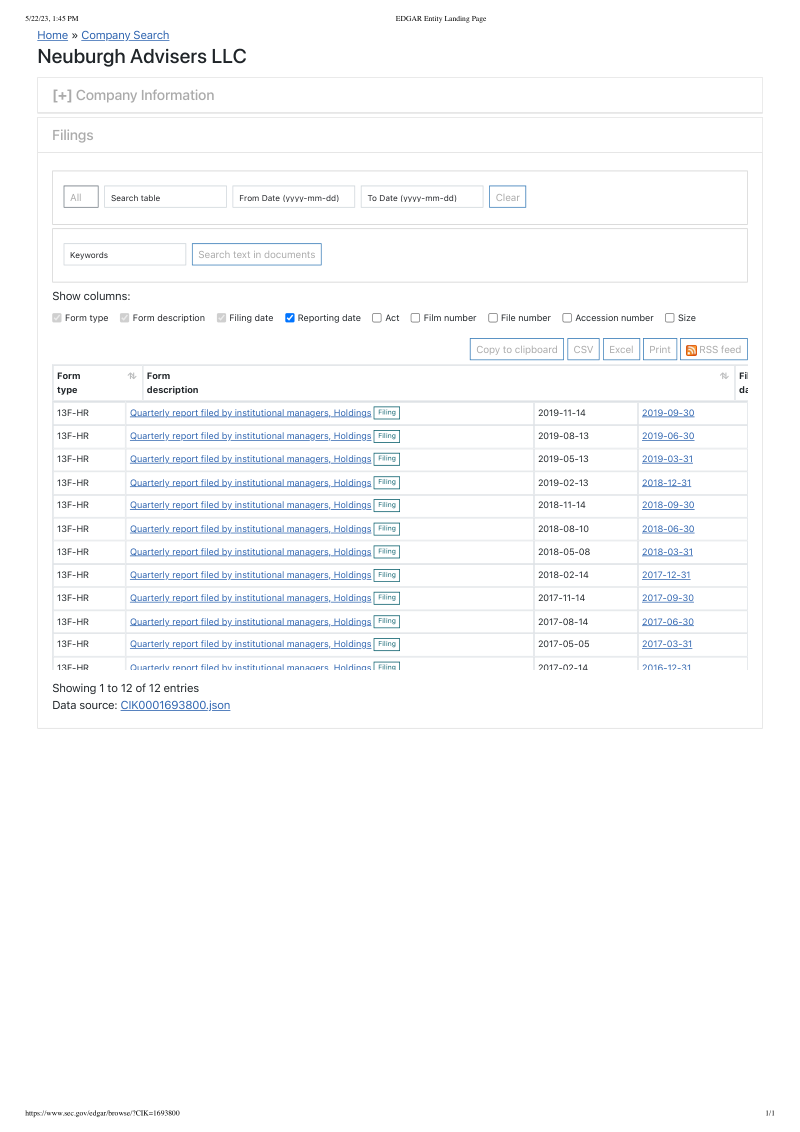Open reporting date 2019-09-30 link
This screenshot has width=800, height=1132.
(668, 413)
